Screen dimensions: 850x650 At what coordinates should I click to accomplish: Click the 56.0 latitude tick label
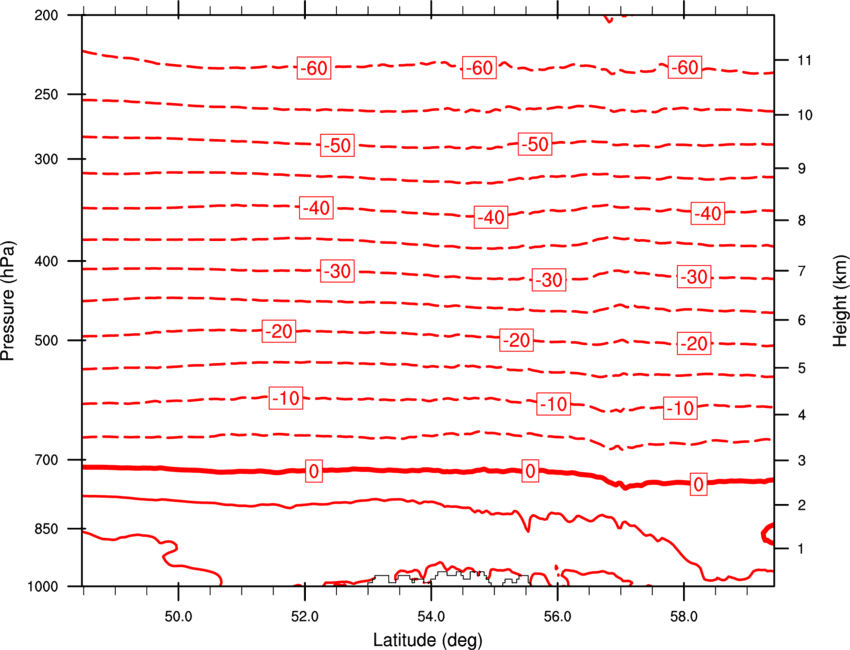[x=557, y=616]
